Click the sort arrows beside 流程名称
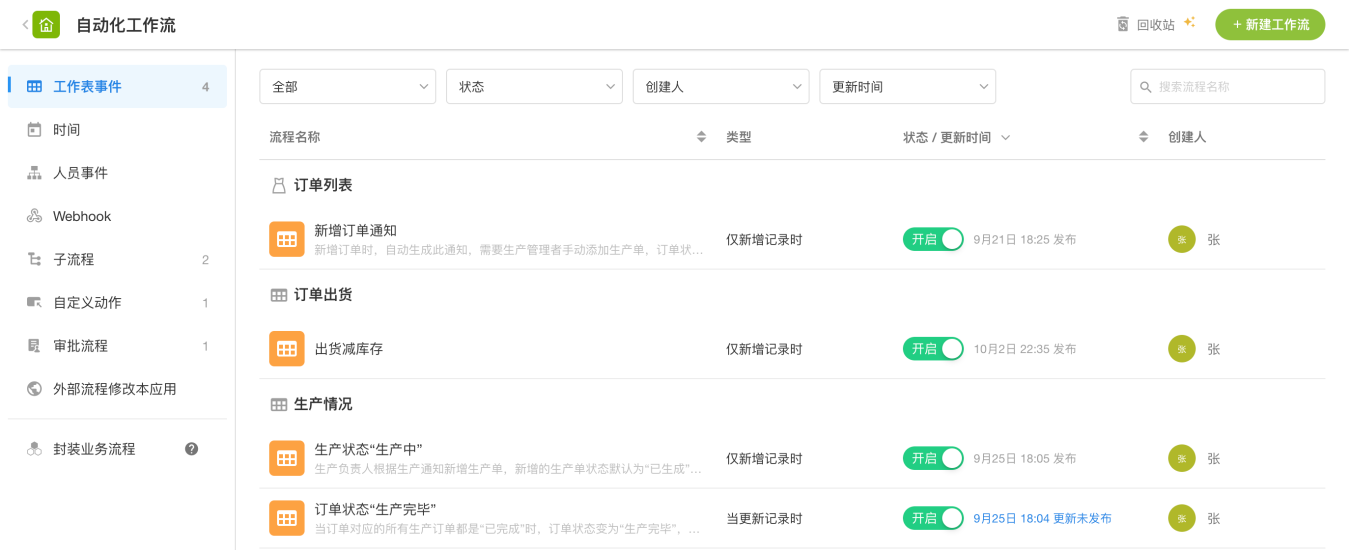1349x550 pixels. coord(701,137)
